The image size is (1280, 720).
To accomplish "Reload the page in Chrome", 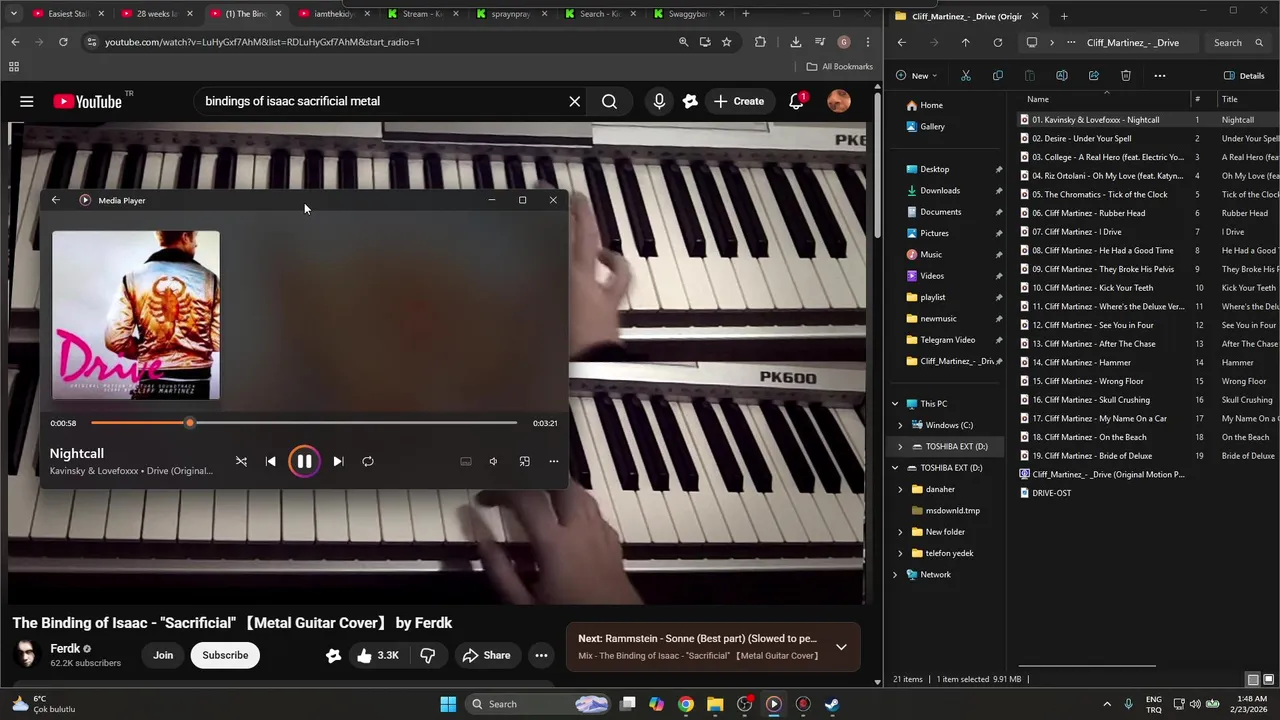I will [x=63, y=42].
